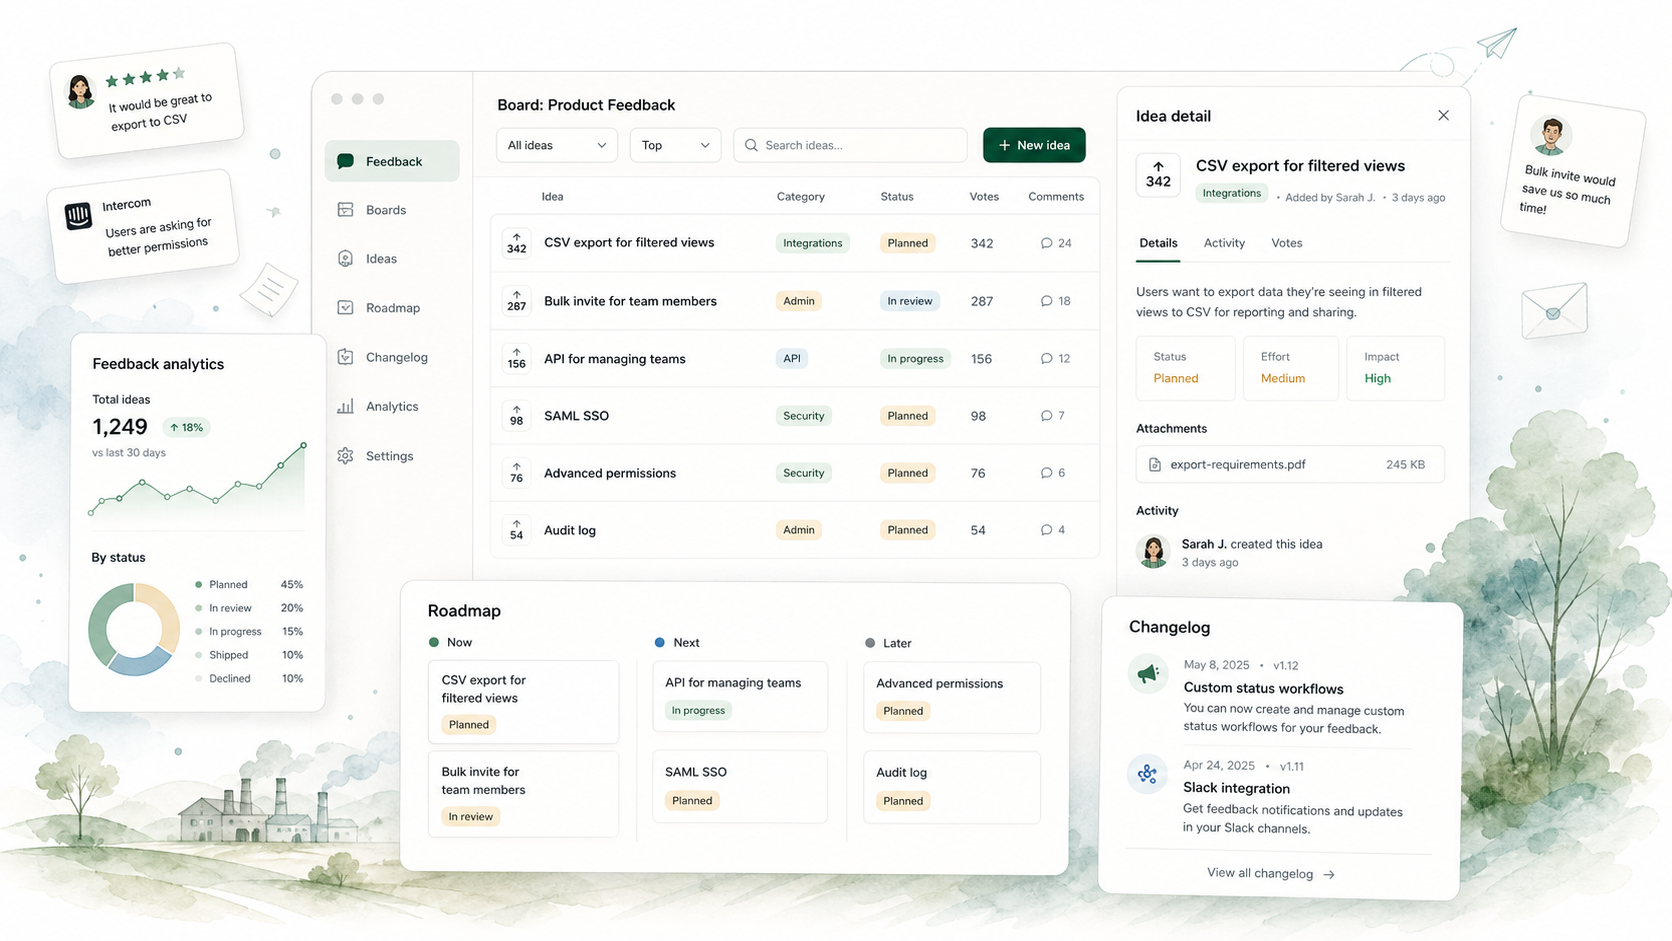Open the Roadmap sidebar icon
Image resolution: width=1672 pixels, height=941 pixels.
point(345,307)
